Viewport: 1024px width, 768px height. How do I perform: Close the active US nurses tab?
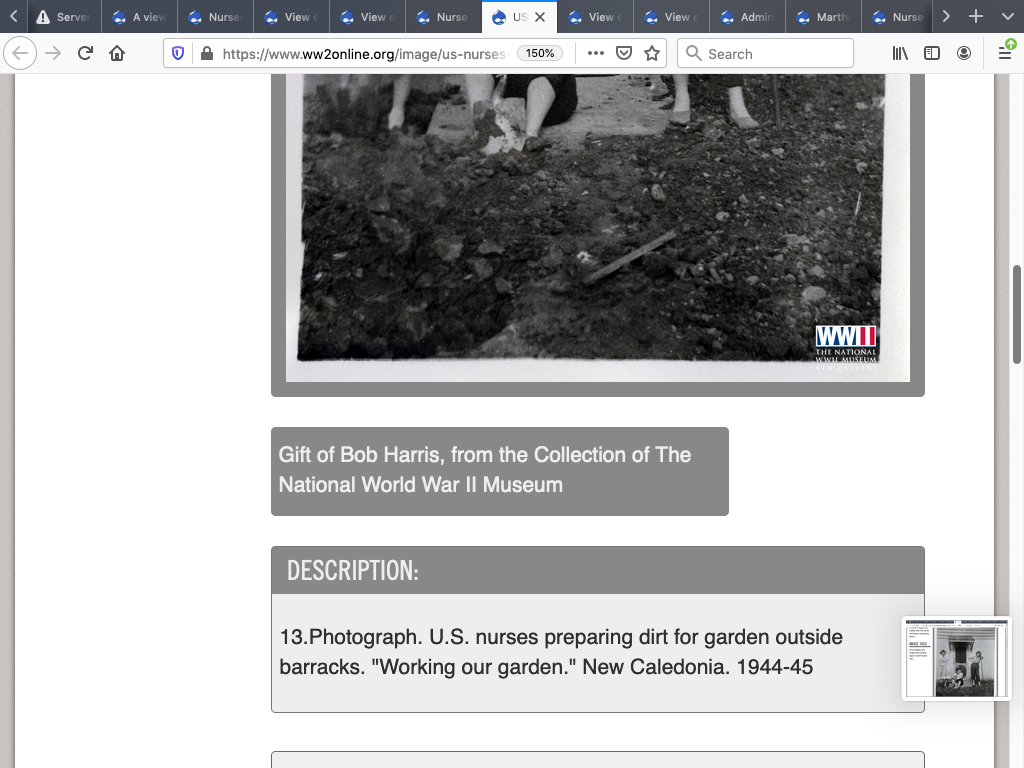coord(540,17)
